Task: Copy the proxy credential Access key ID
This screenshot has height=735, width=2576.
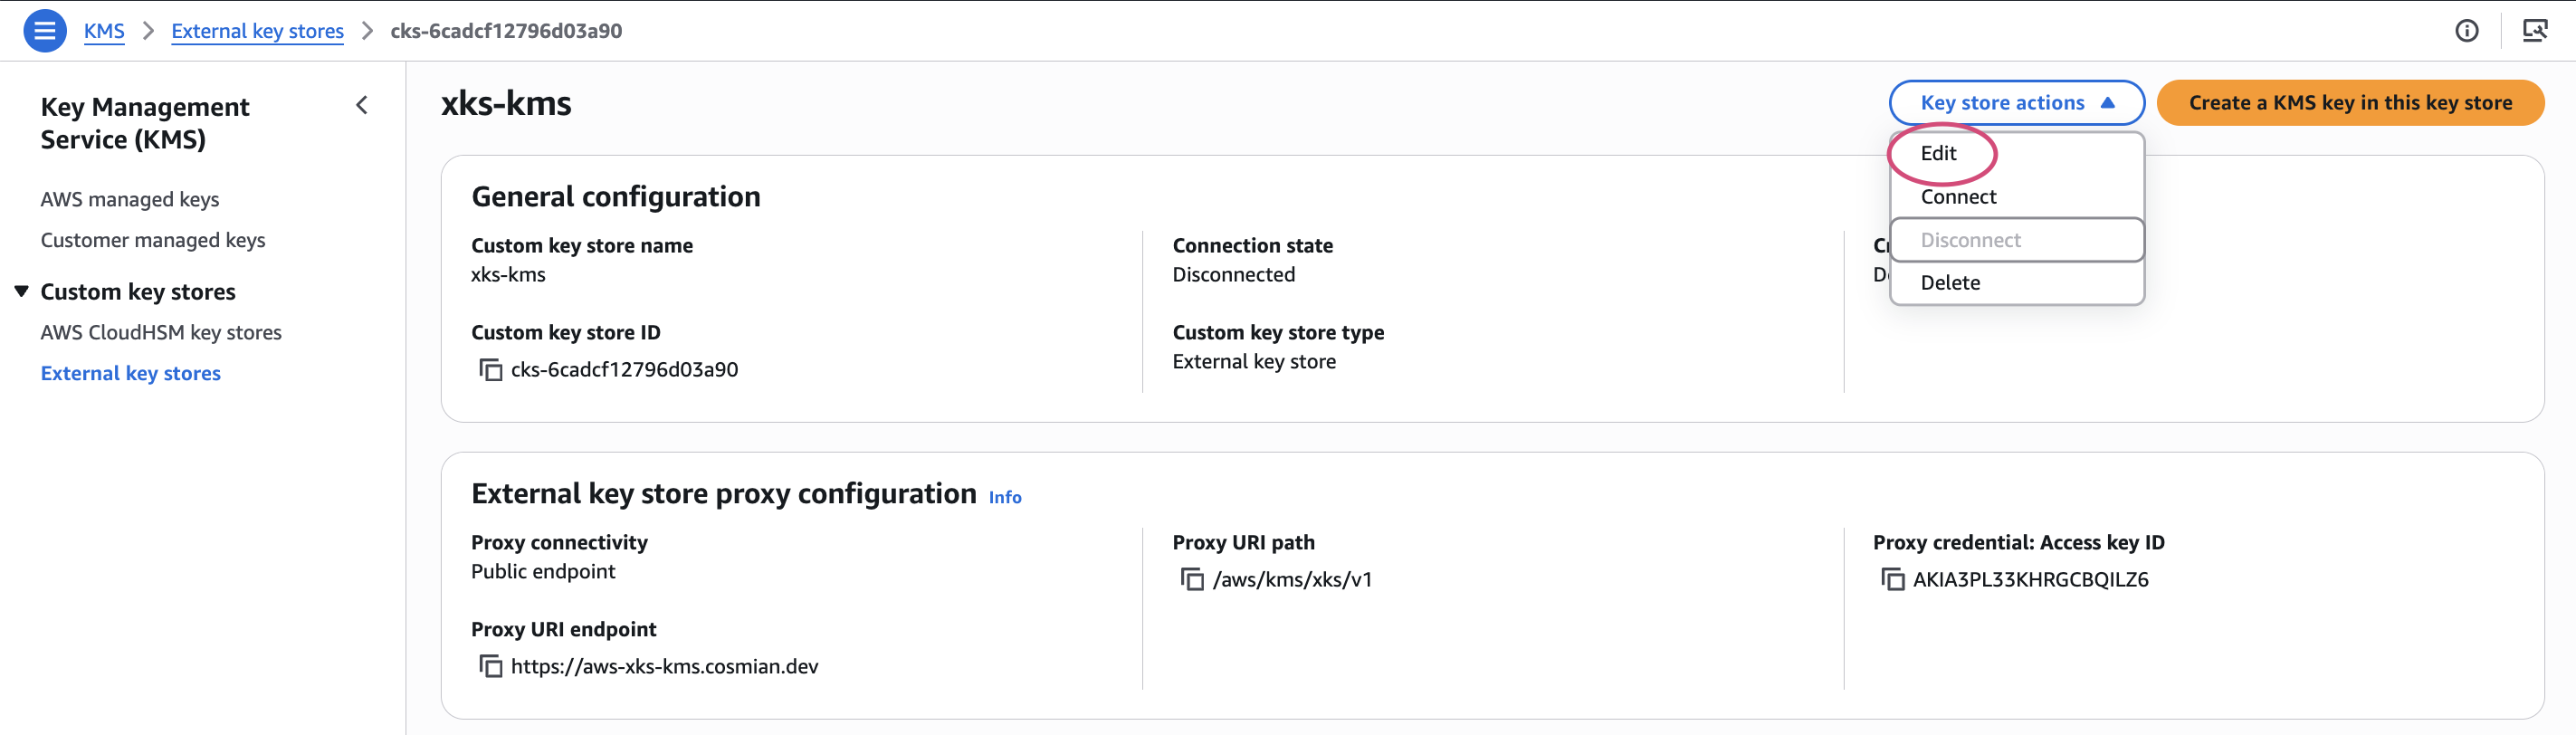Action: click(1892, 580)
